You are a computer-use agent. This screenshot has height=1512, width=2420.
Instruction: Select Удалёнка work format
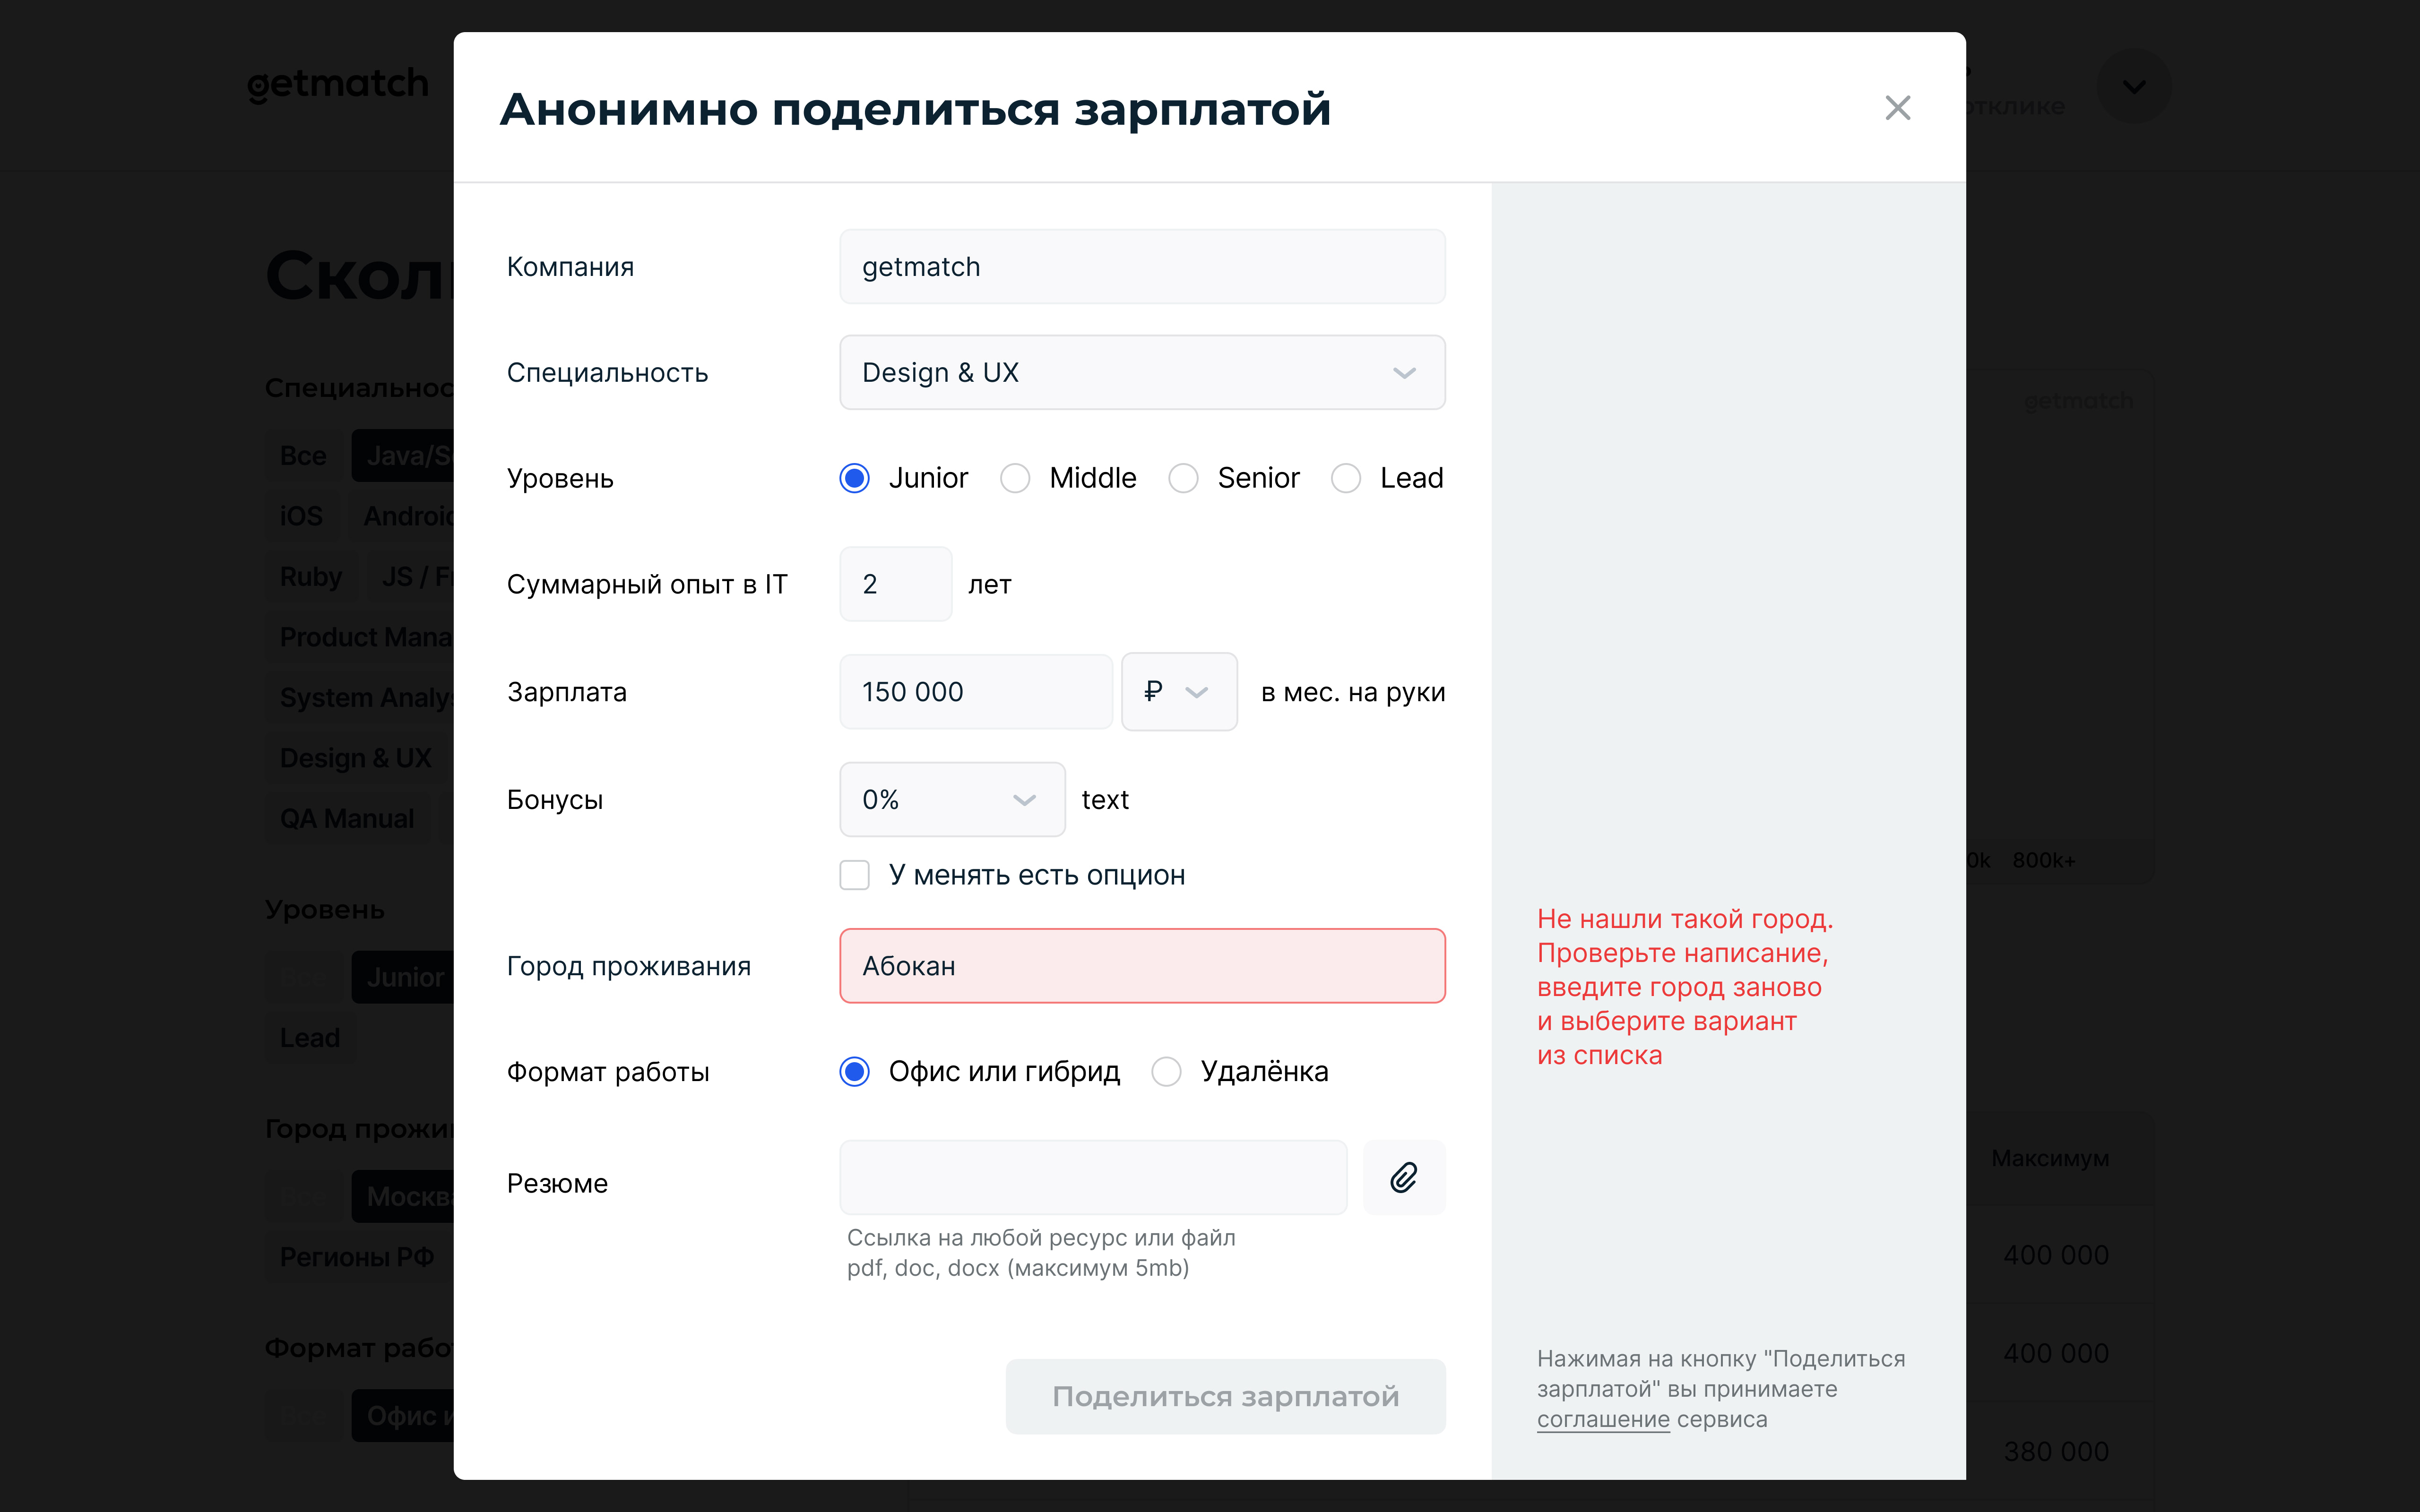point(1166,1072)
